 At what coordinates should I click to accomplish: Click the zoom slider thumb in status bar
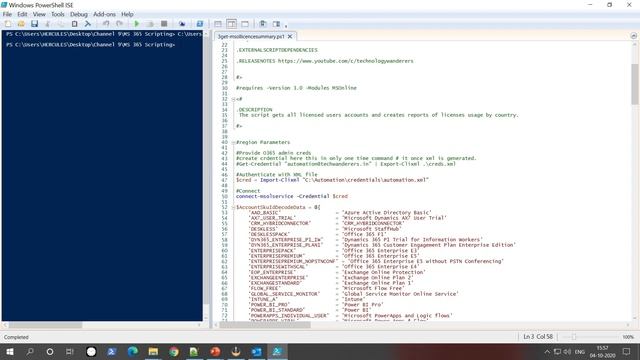[x=574, y=337]
